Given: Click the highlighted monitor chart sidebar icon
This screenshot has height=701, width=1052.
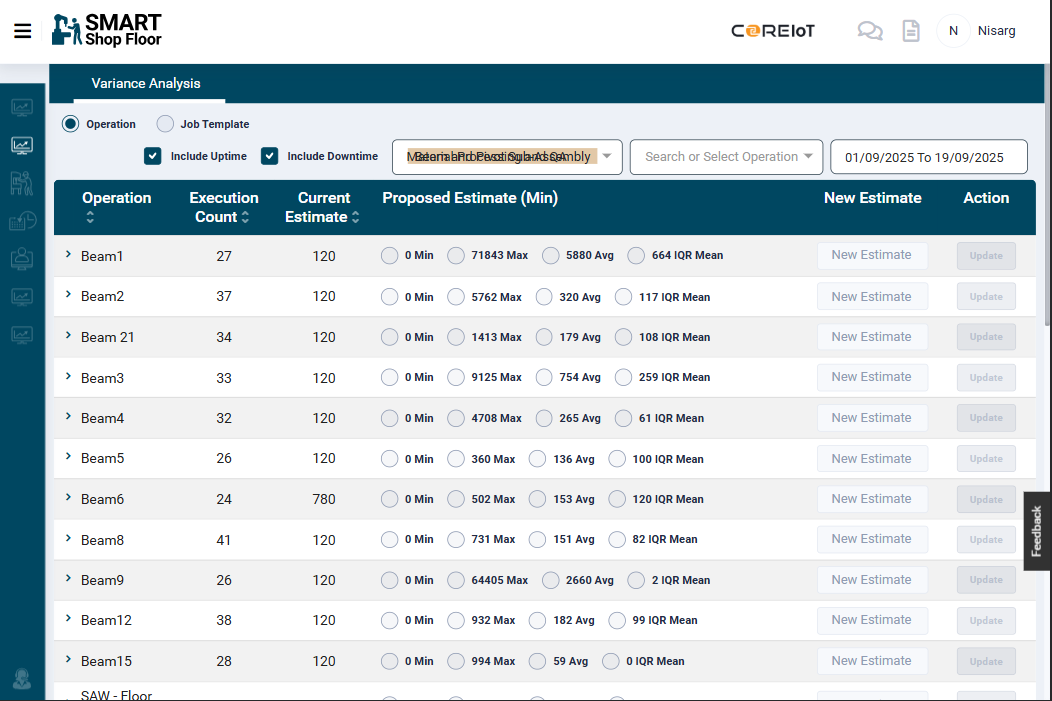Looking at the screenshot, I should tap(22, 146).
